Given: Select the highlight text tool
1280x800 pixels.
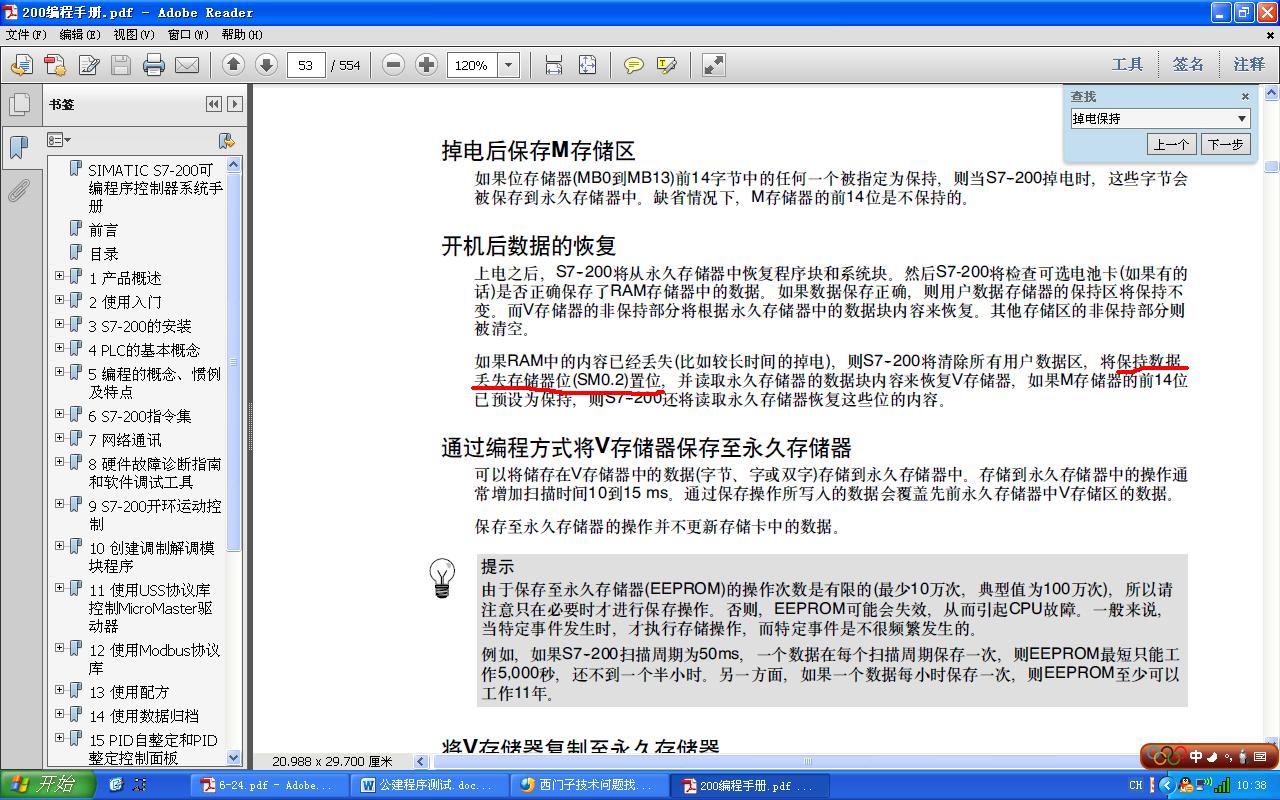Looking at the screenshot, I should coord(667,65).
